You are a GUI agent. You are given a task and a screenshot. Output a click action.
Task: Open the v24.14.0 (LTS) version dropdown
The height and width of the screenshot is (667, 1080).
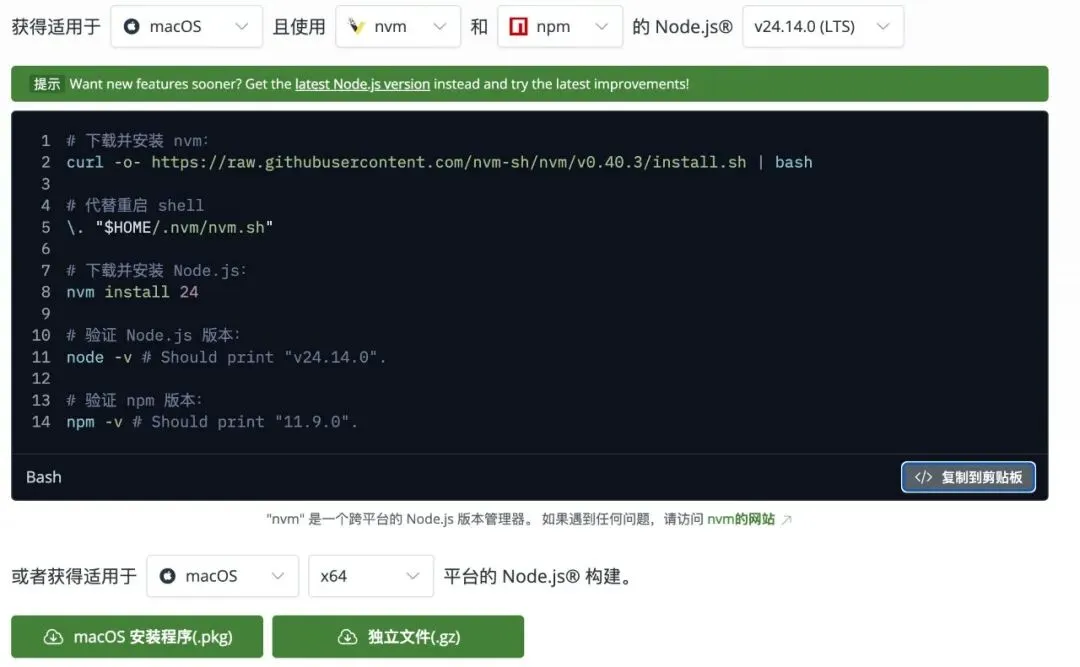point(822,26)
